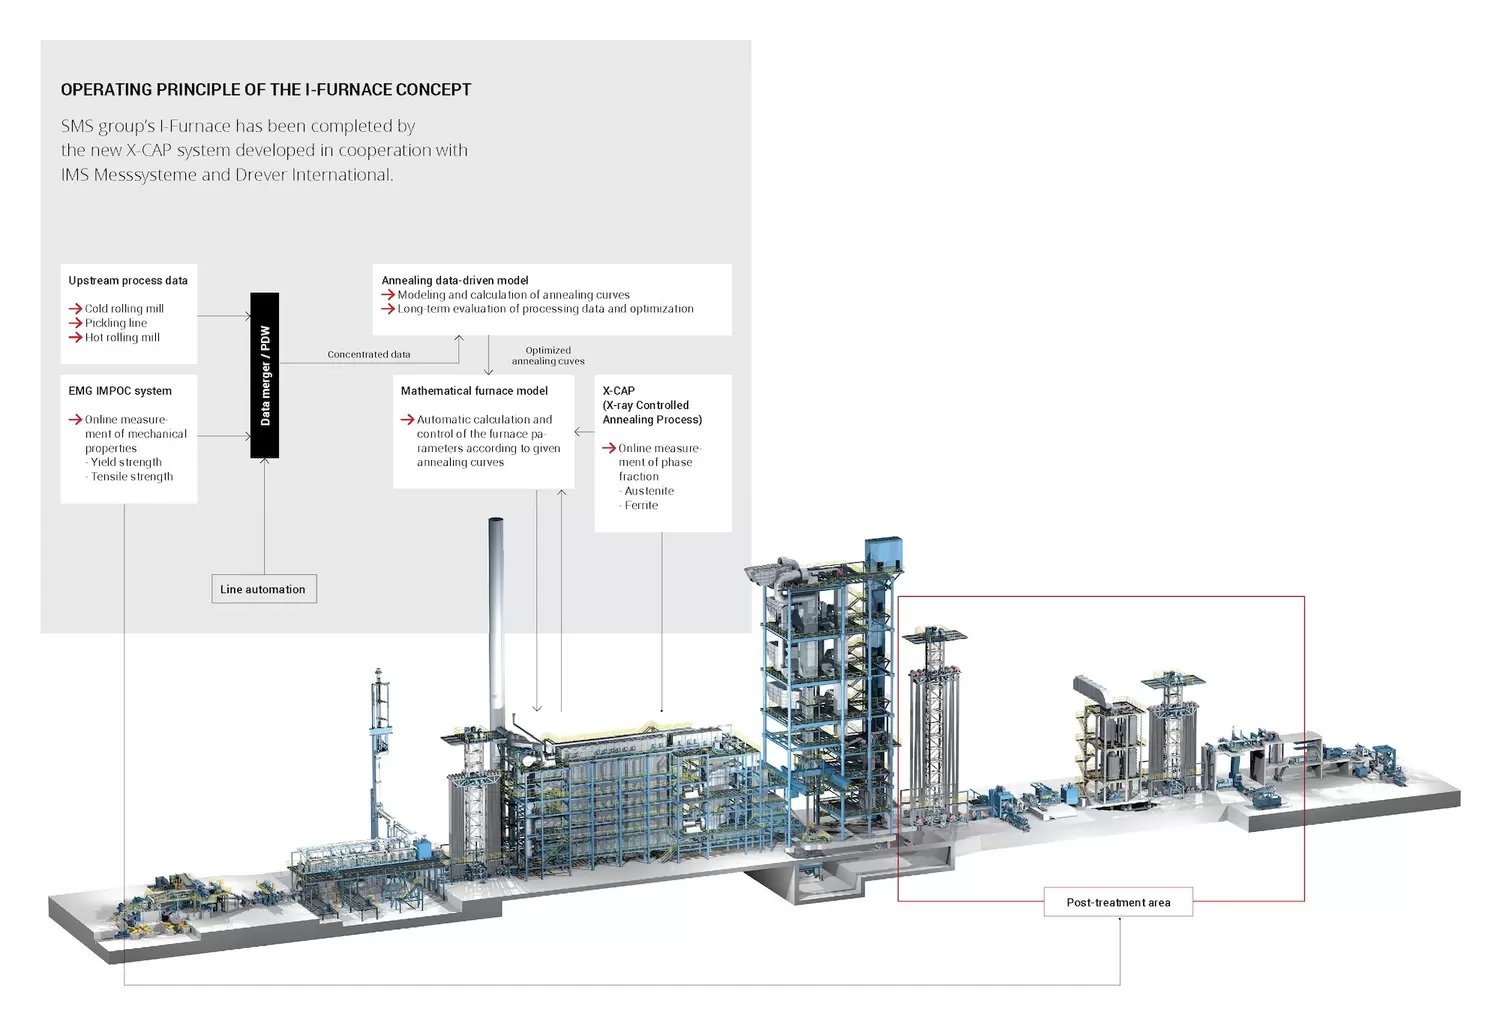The width and height of the screenshot is (1500, 1023).
Task: Select the Line automation box
Action: 264,589
